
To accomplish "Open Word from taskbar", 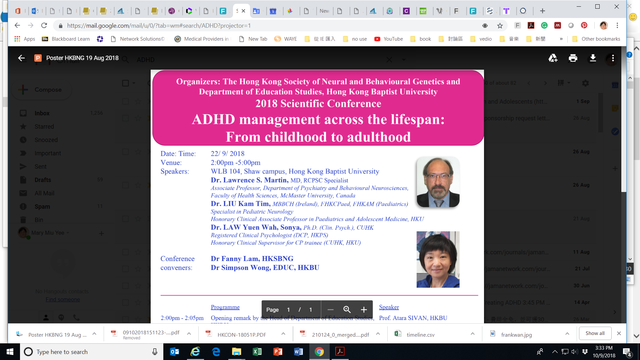I will click(298, 351).
